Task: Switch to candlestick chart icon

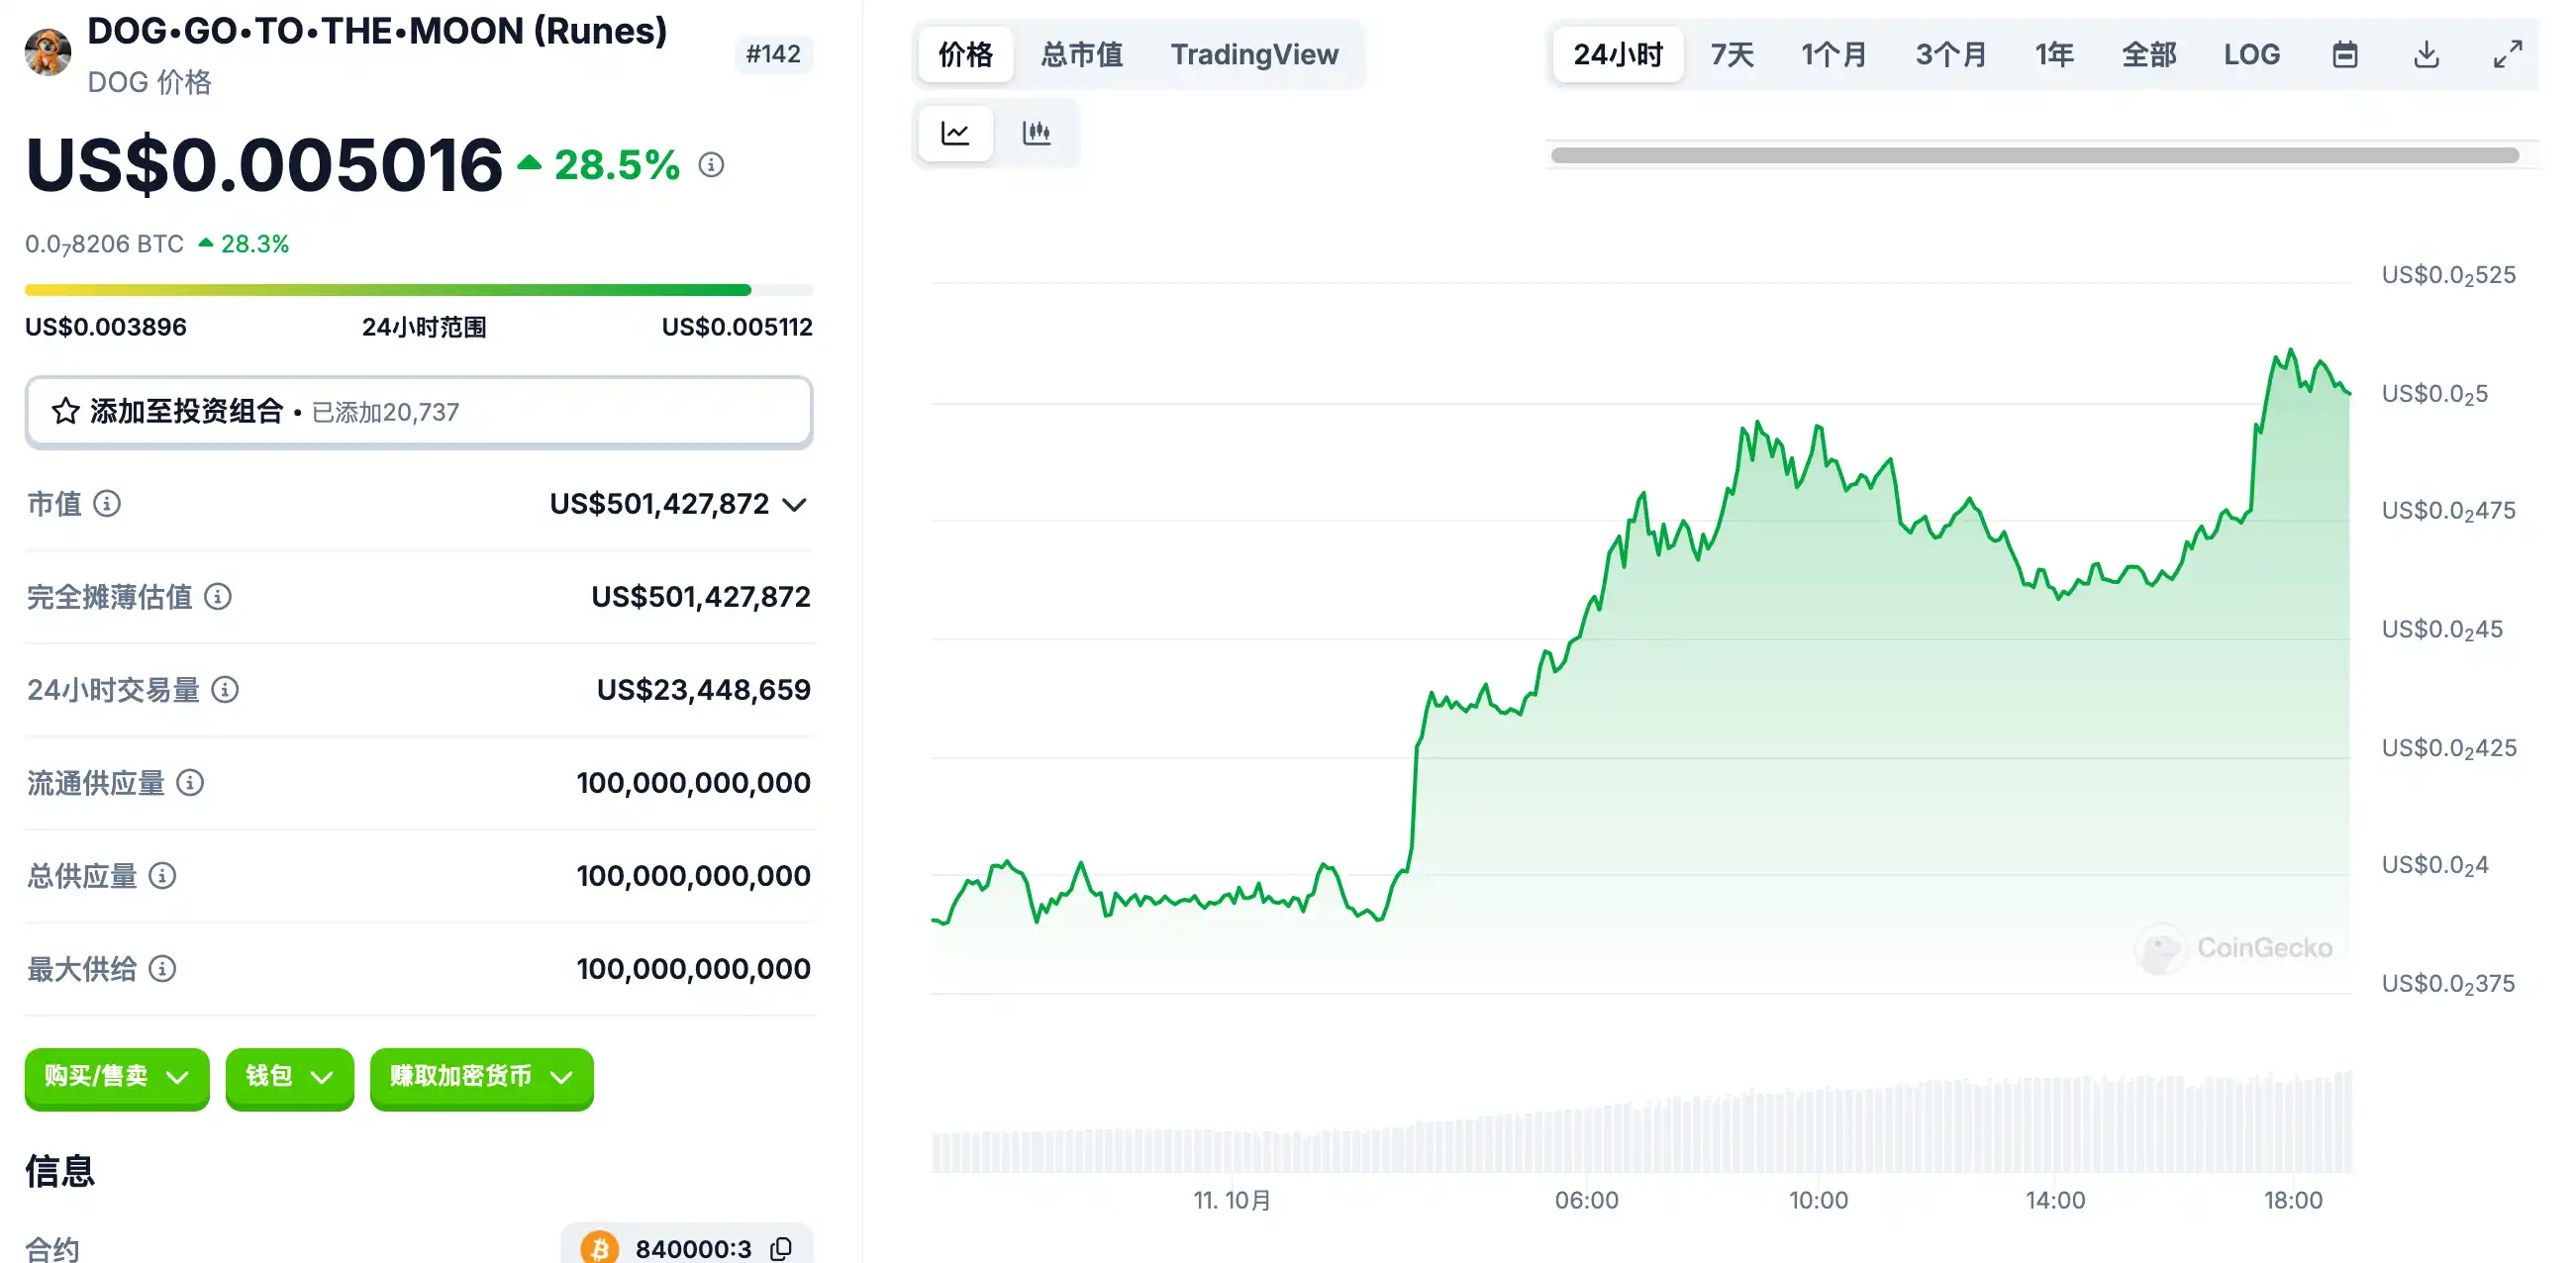Action: pyautogui.click(x=1036, y=133)
